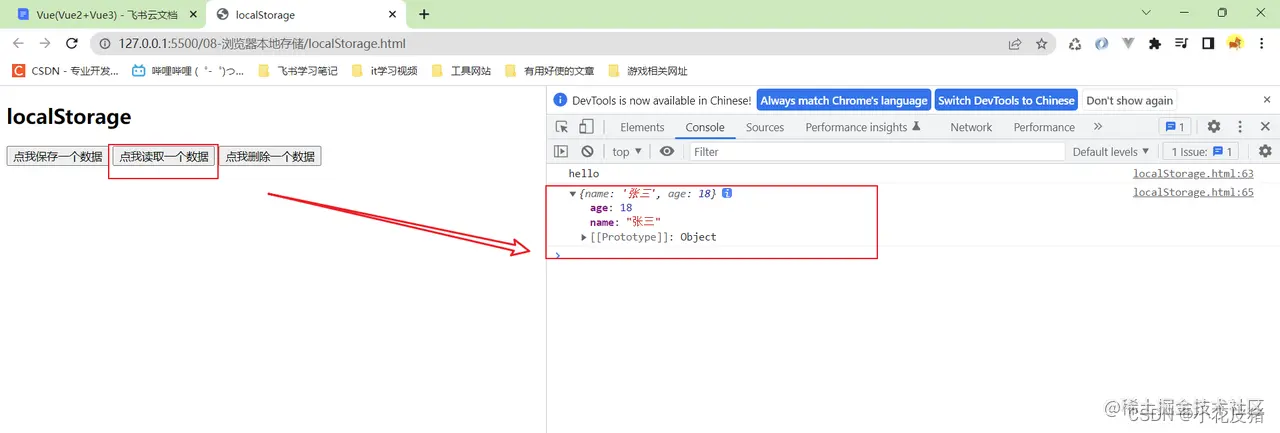Open the 飞书学习笔记 bookmark folder

click(x=298, y=71)
